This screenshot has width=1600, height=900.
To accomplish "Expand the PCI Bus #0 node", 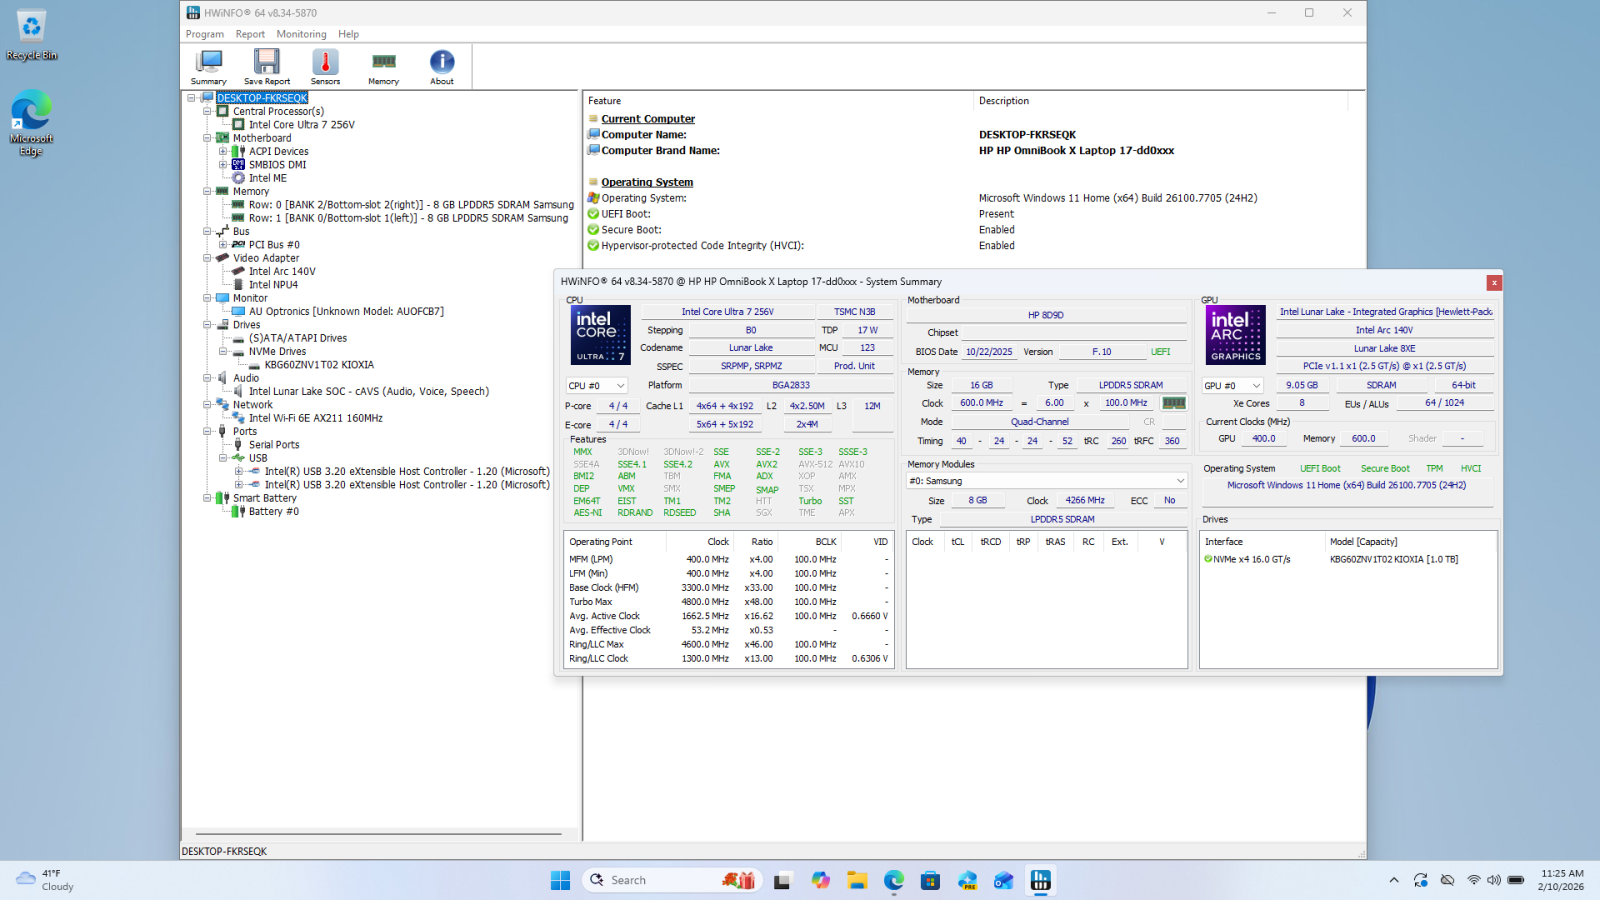I will (223, 245).
